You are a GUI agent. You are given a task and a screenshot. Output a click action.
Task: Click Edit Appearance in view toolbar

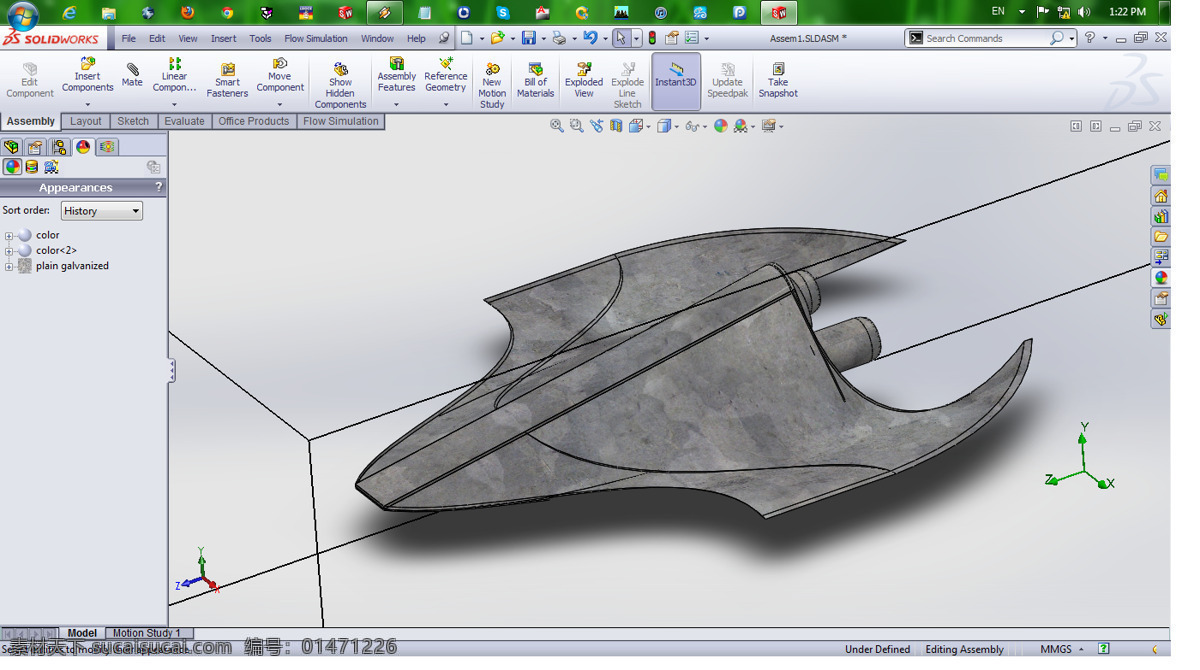click(x=720, y=126)
